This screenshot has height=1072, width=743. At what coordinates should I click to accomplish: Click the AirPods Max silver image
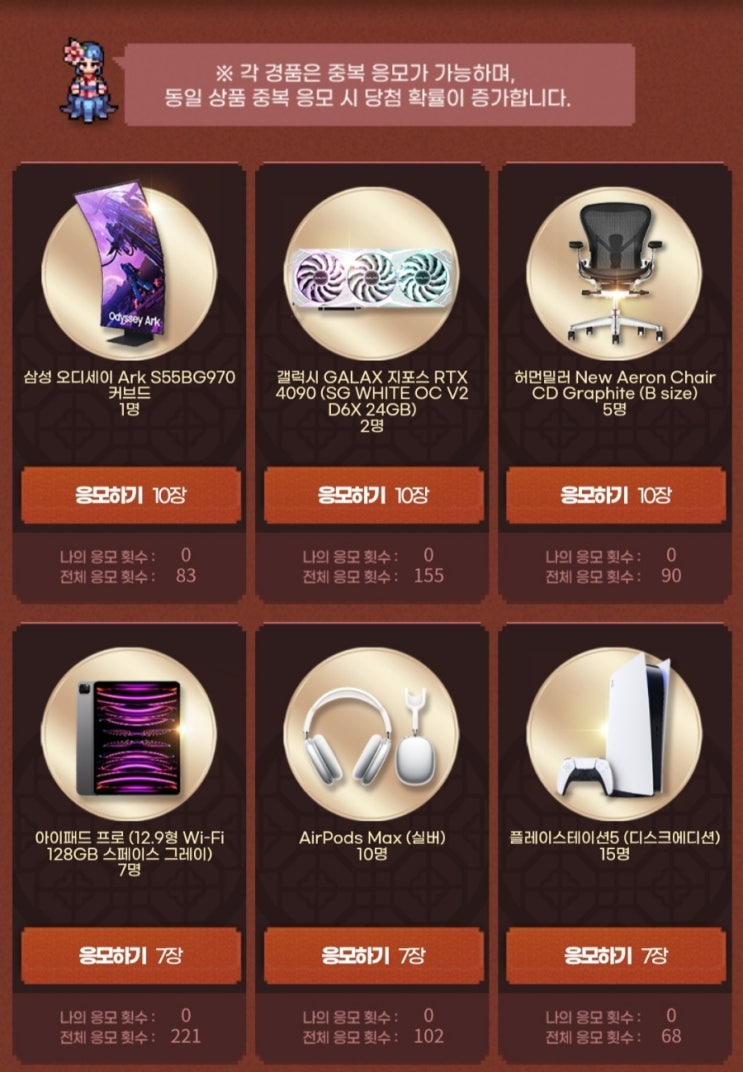point(370,736)
